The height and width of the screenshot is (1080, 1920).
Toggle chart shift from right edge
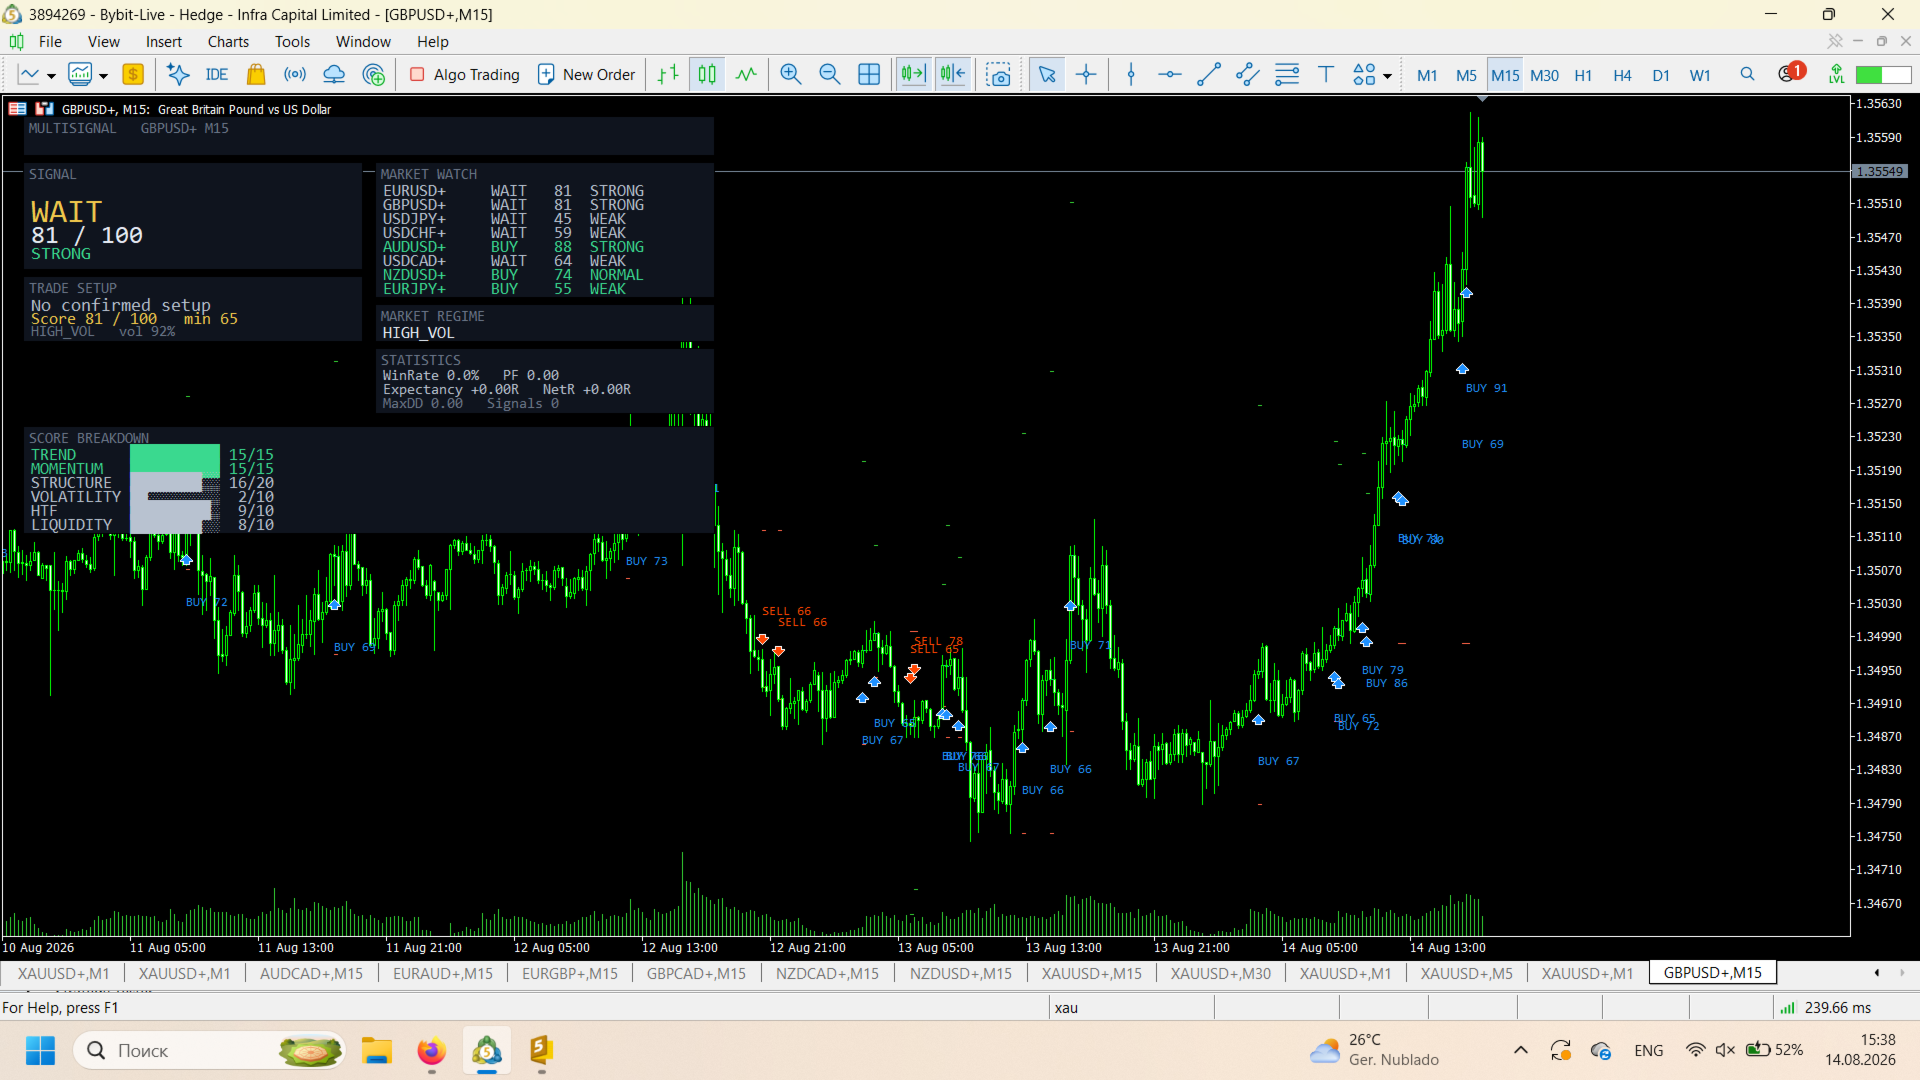coord(953,74)
